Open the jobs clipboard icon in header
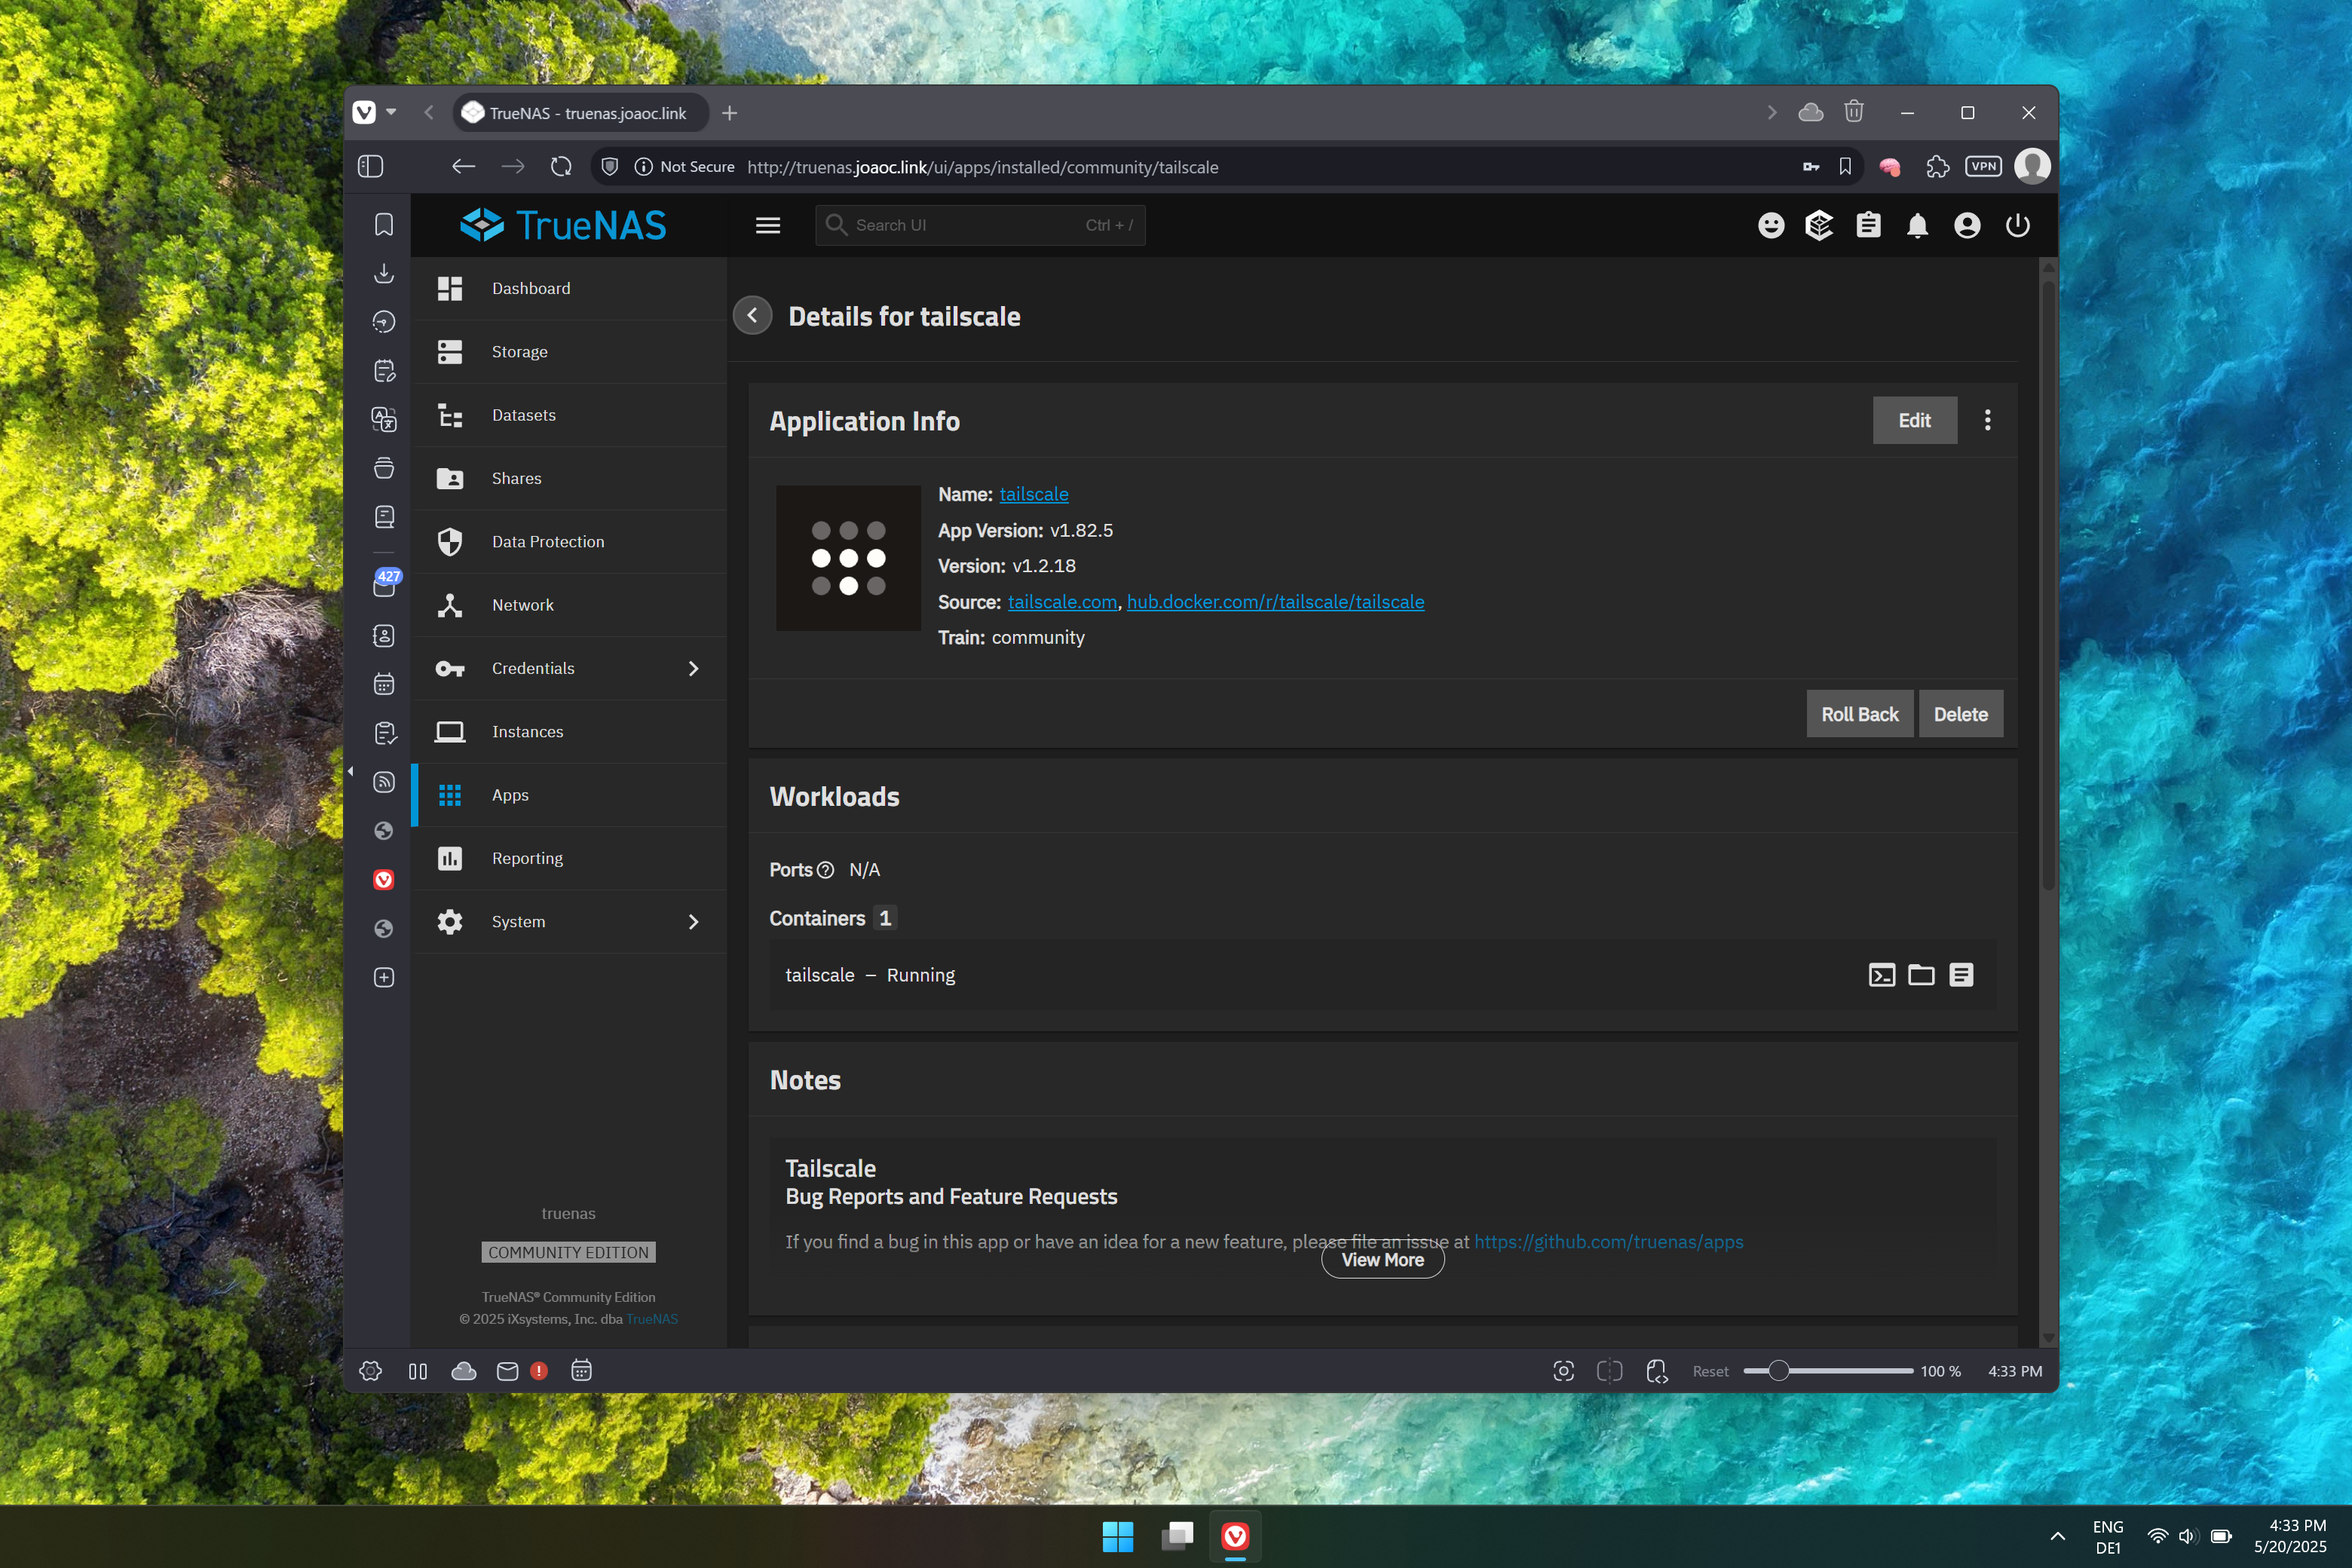2352x1568 pixels. [1868, 226]
